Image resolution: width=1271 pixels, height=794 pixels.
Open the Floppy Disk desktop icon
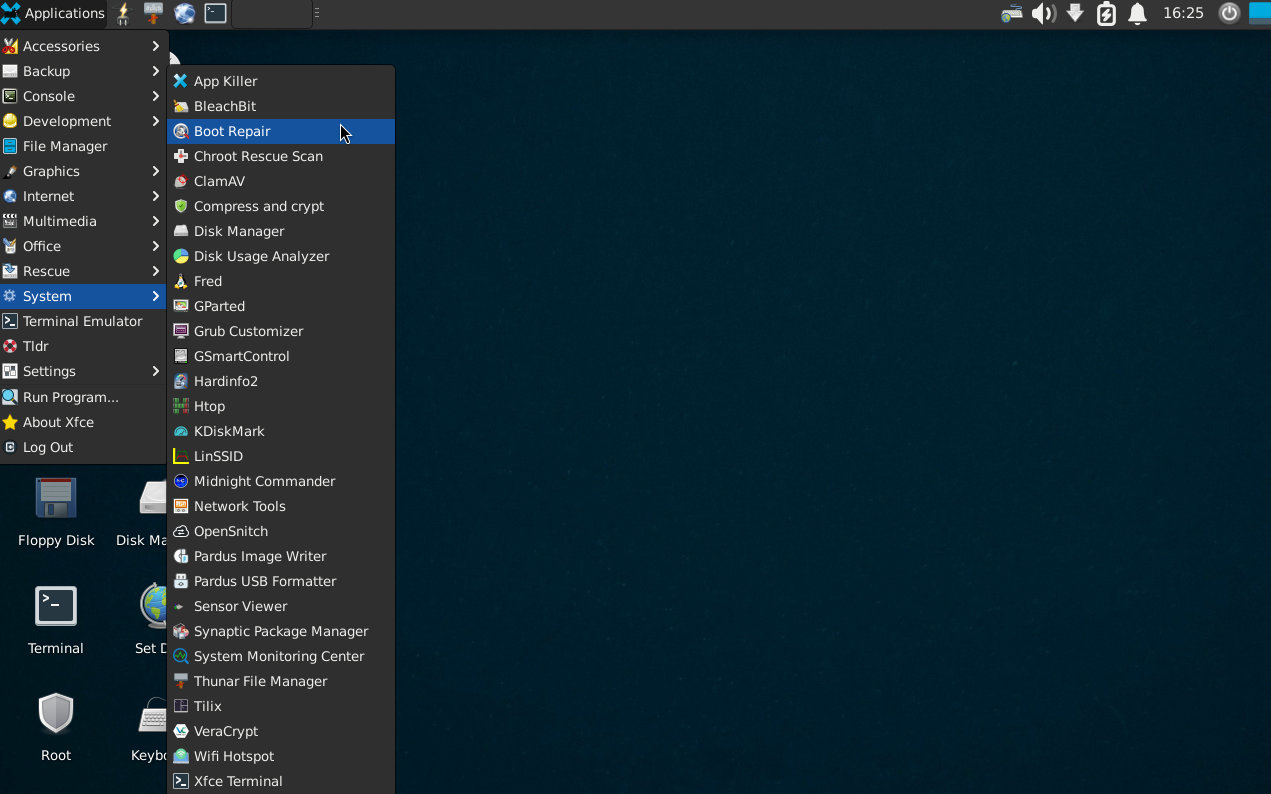click(x=56, y=498)
